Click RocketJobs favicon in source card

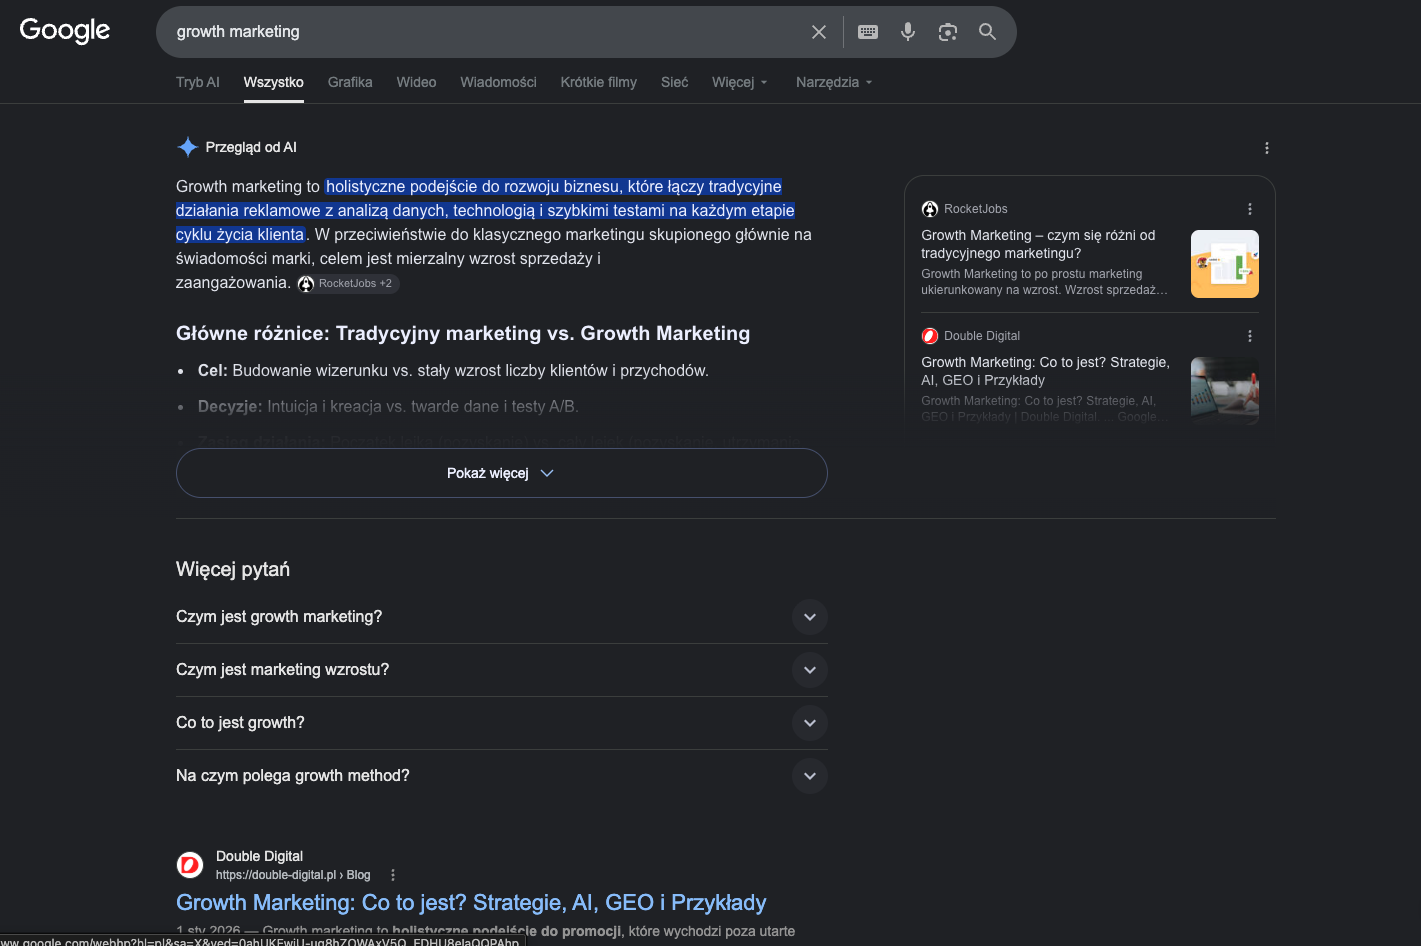930,209
